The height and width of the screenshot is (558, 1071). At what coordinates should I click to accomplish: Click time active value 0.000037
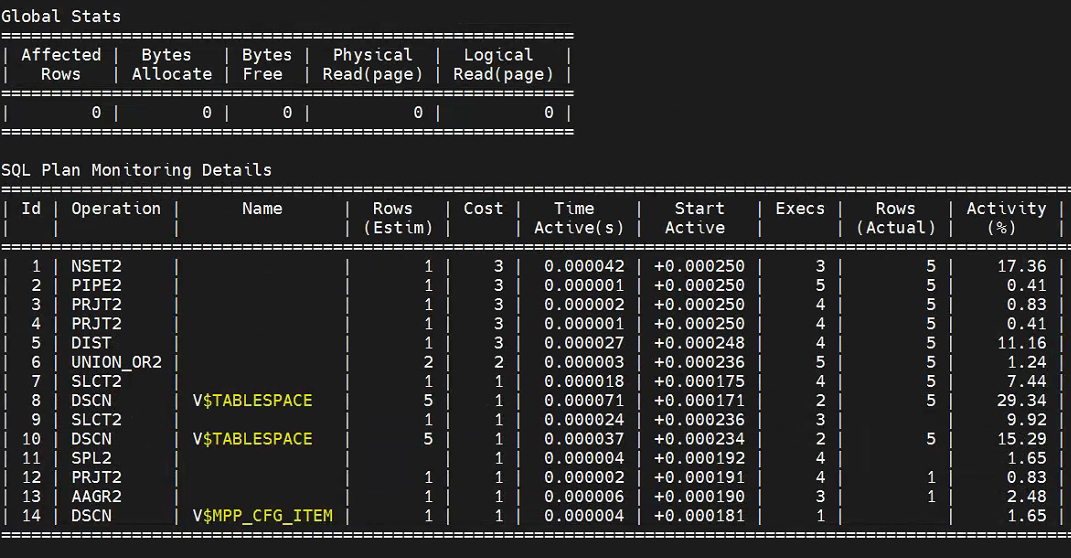coord(584,438)
